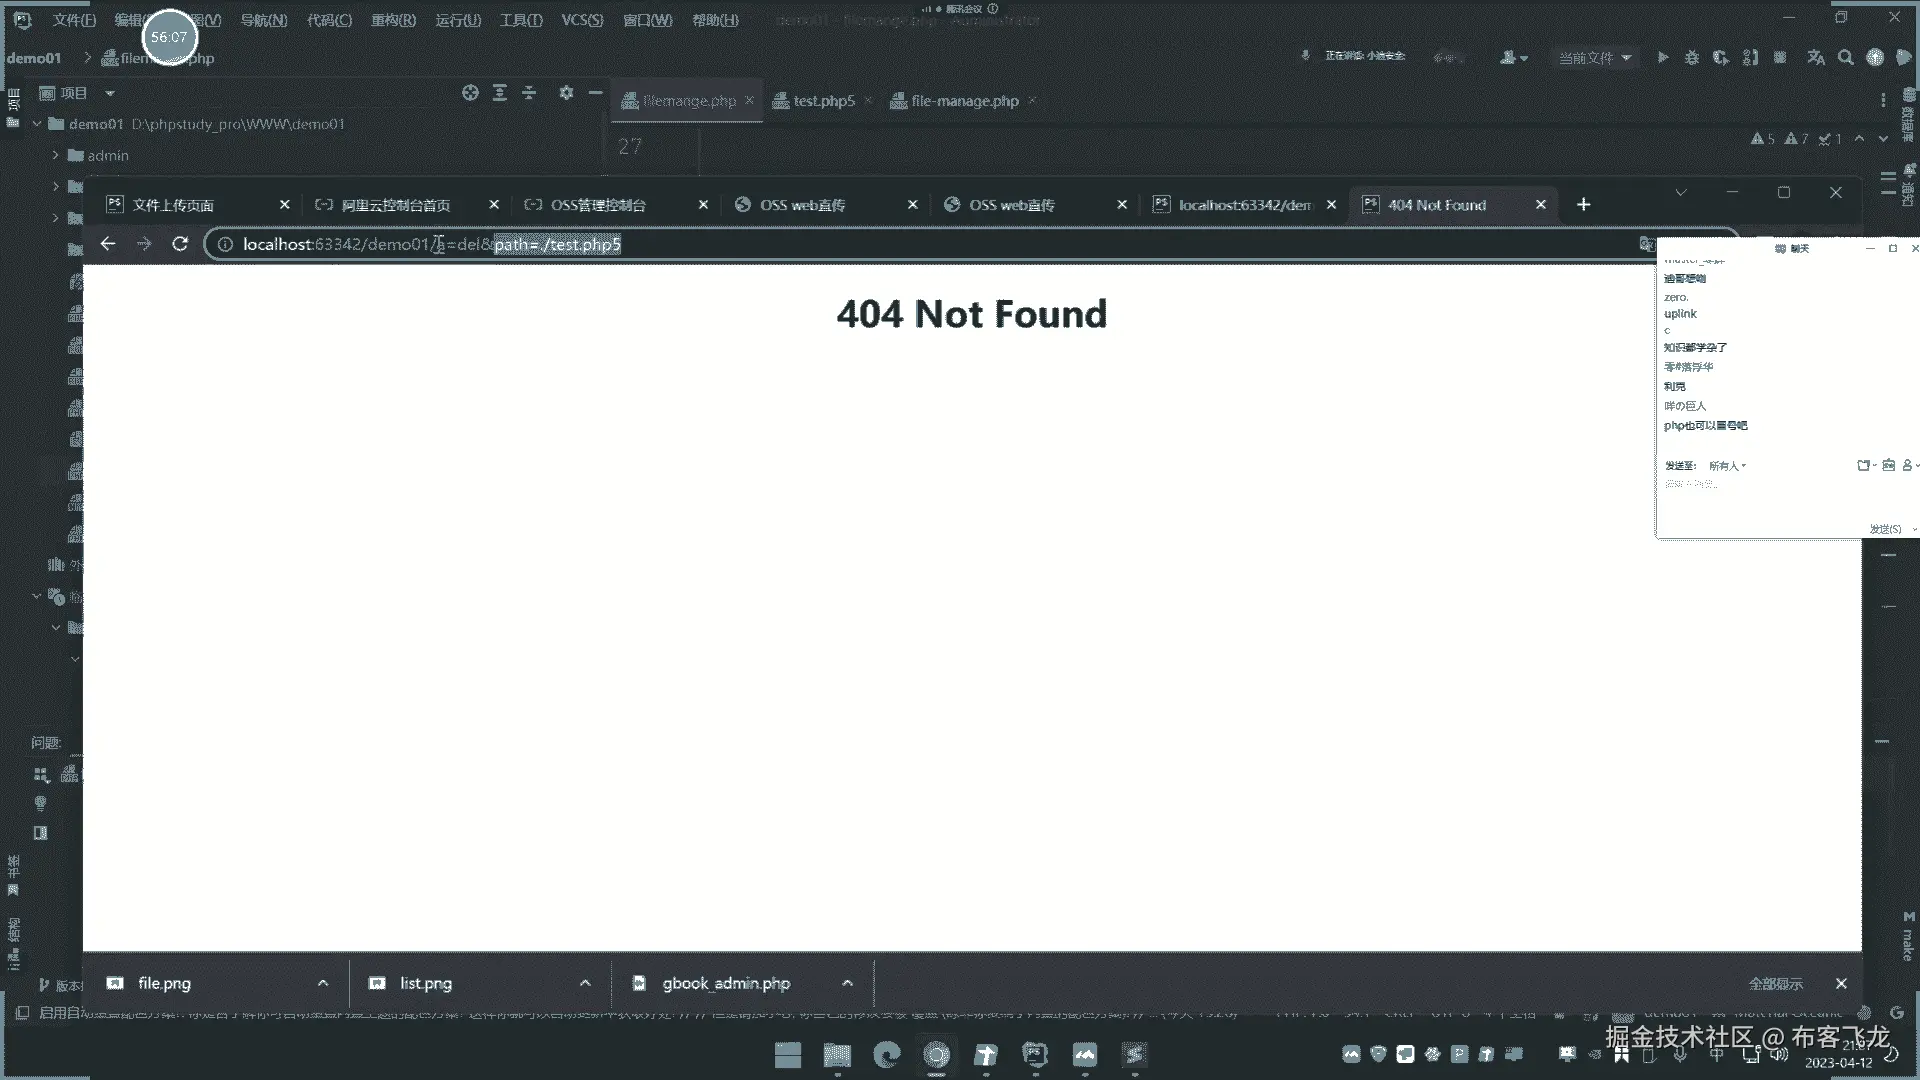Open file.png download options chevron
The width and height of the screenshot is (1920, 1080).
[x=322, y=983]
